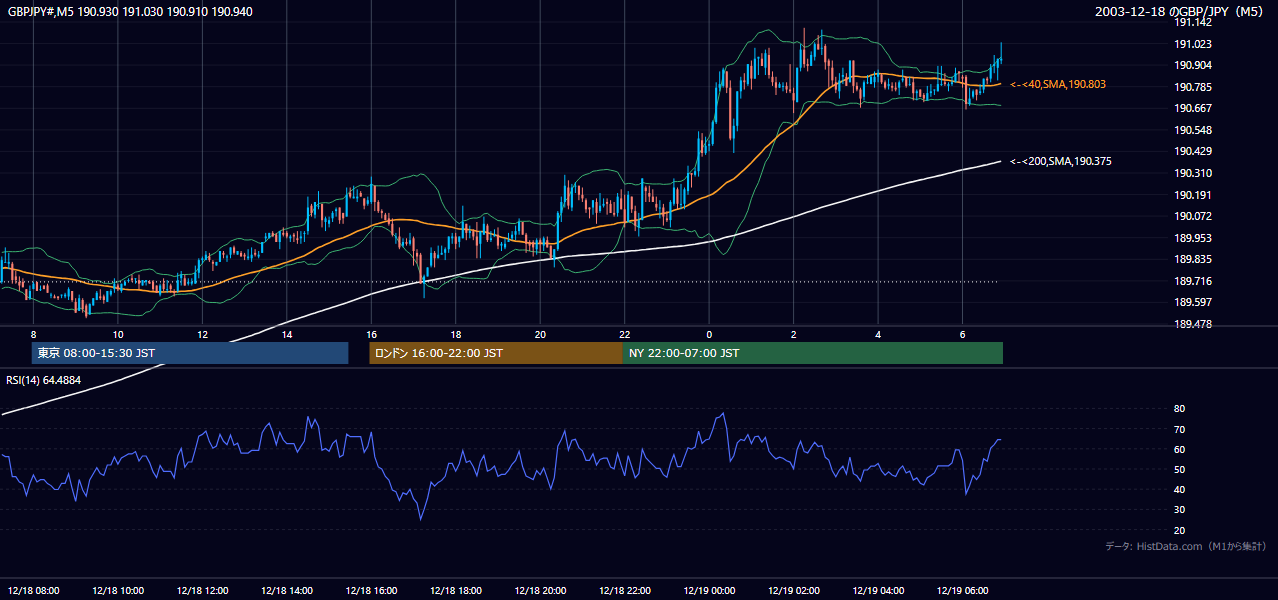The height and width of the screenshot is (600, 1278).
Task: Click price level 190.429 on the axis
Action: pos(1193,151)
